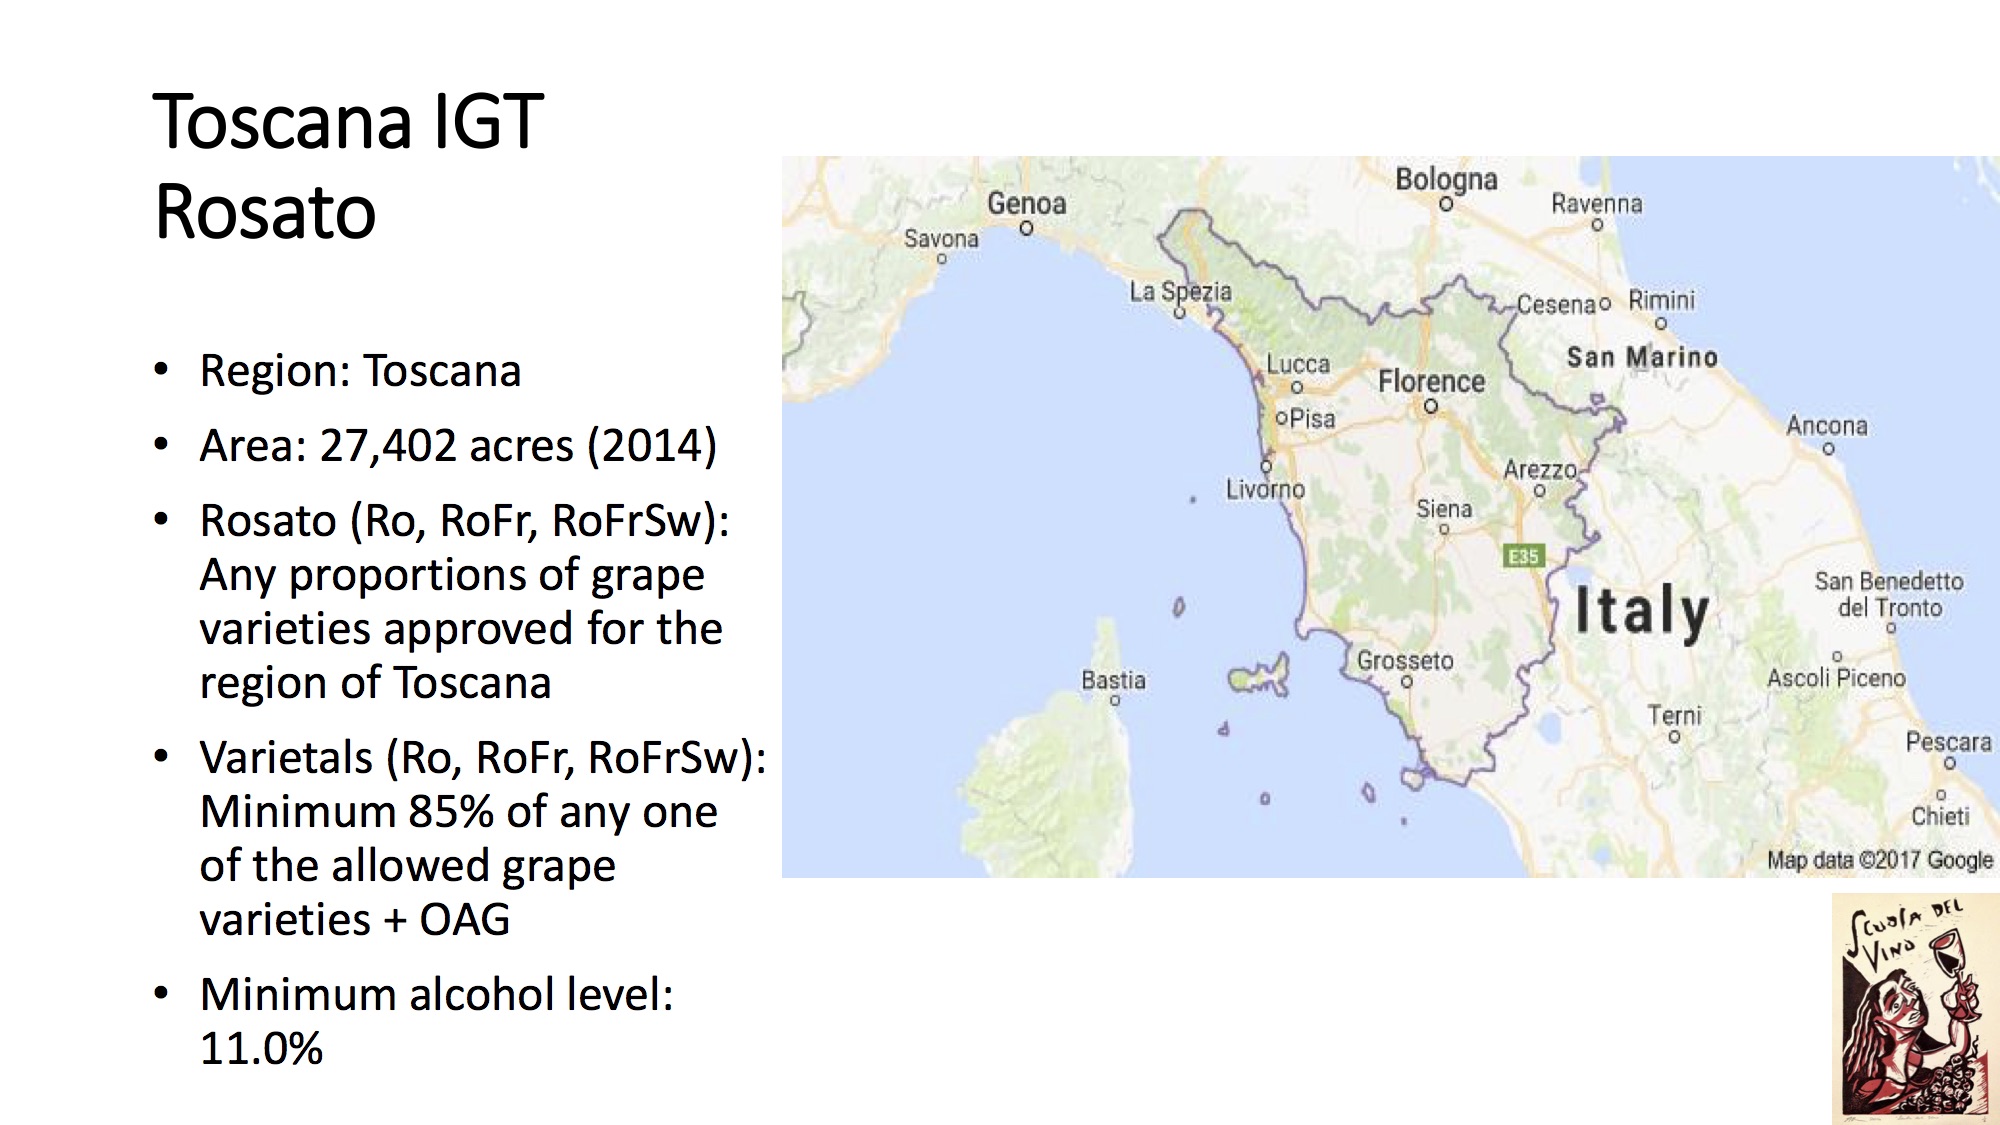Click the E35 highway marker on map
This screenshot has width=2000, height=1125.
(x=1523, y=556)
